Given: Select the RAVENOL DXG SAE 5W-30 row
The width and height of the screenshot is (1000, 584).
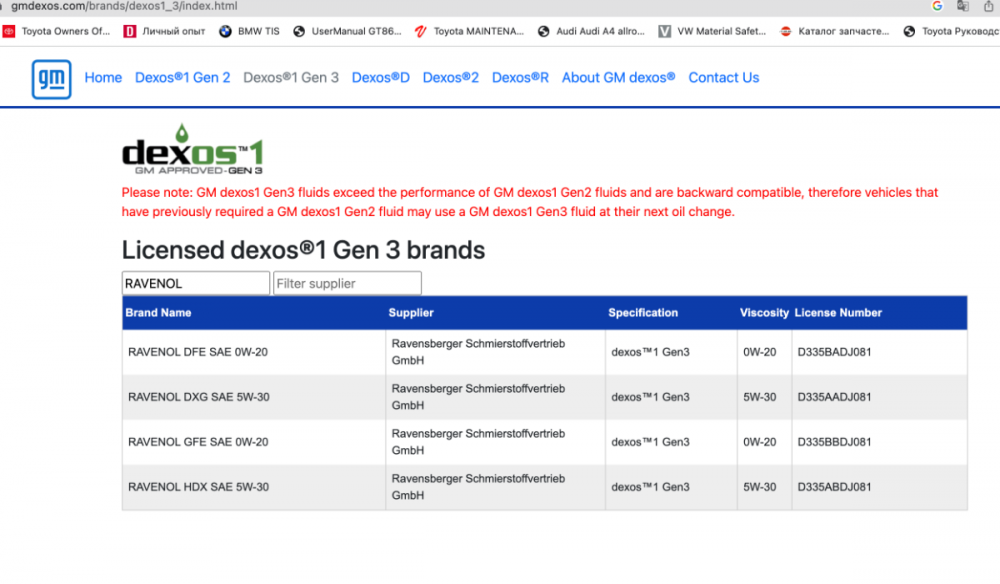Looking at the screenshot, I should [x=198, y=397].
